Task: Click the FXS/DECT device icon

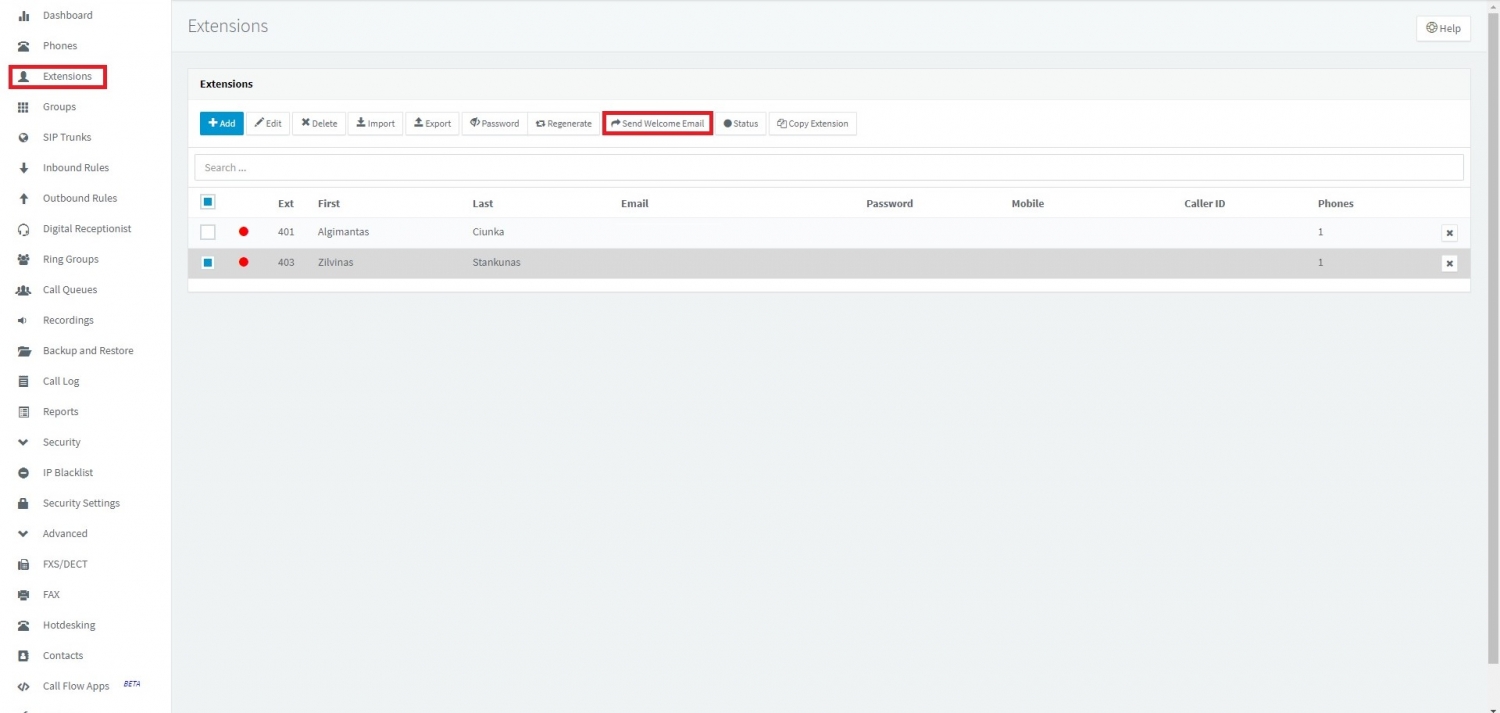Action: 23,564
